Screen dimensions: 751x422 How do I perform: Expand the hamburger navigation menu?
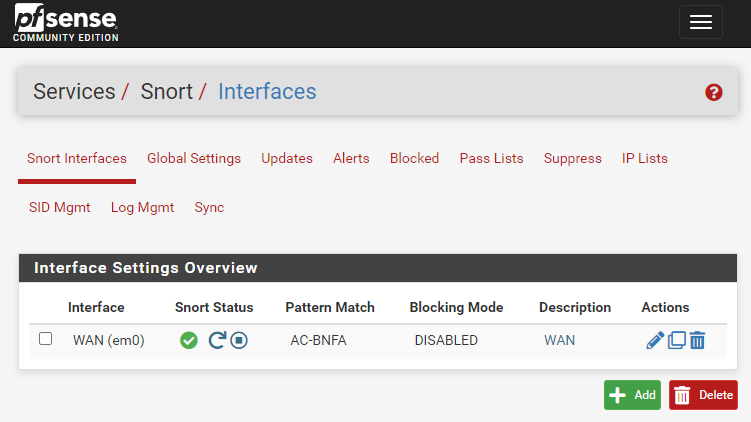(x=700, y=23)
